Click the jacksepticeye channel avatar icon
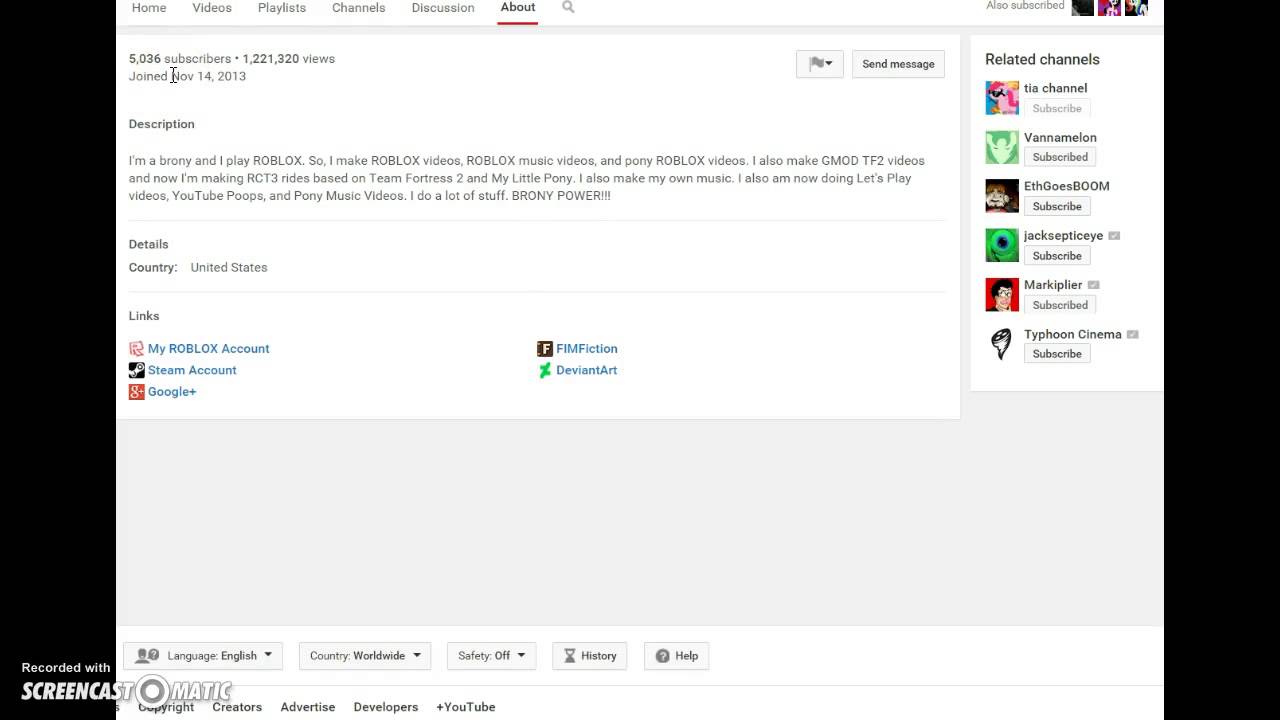 (1002, 245)
